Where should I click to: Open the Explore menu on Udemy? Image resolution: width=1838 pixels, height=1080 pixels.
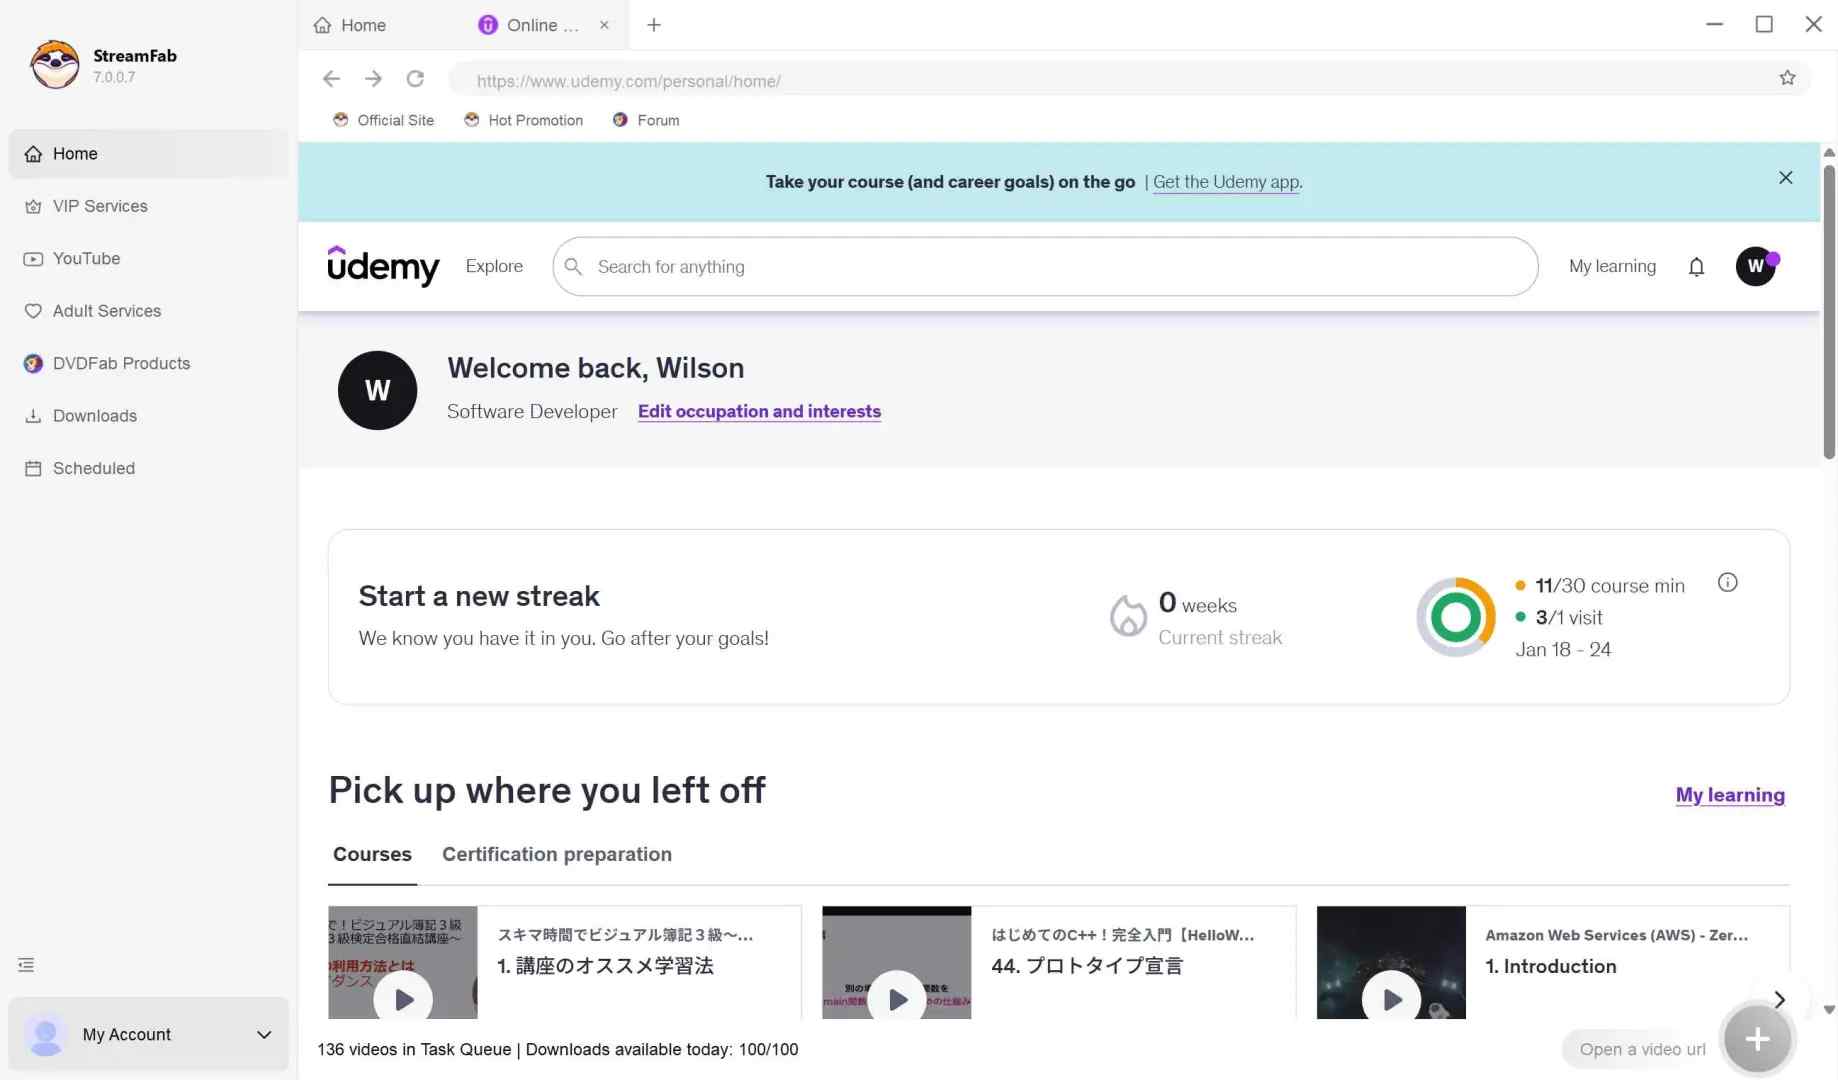click(x=493, y=266)
